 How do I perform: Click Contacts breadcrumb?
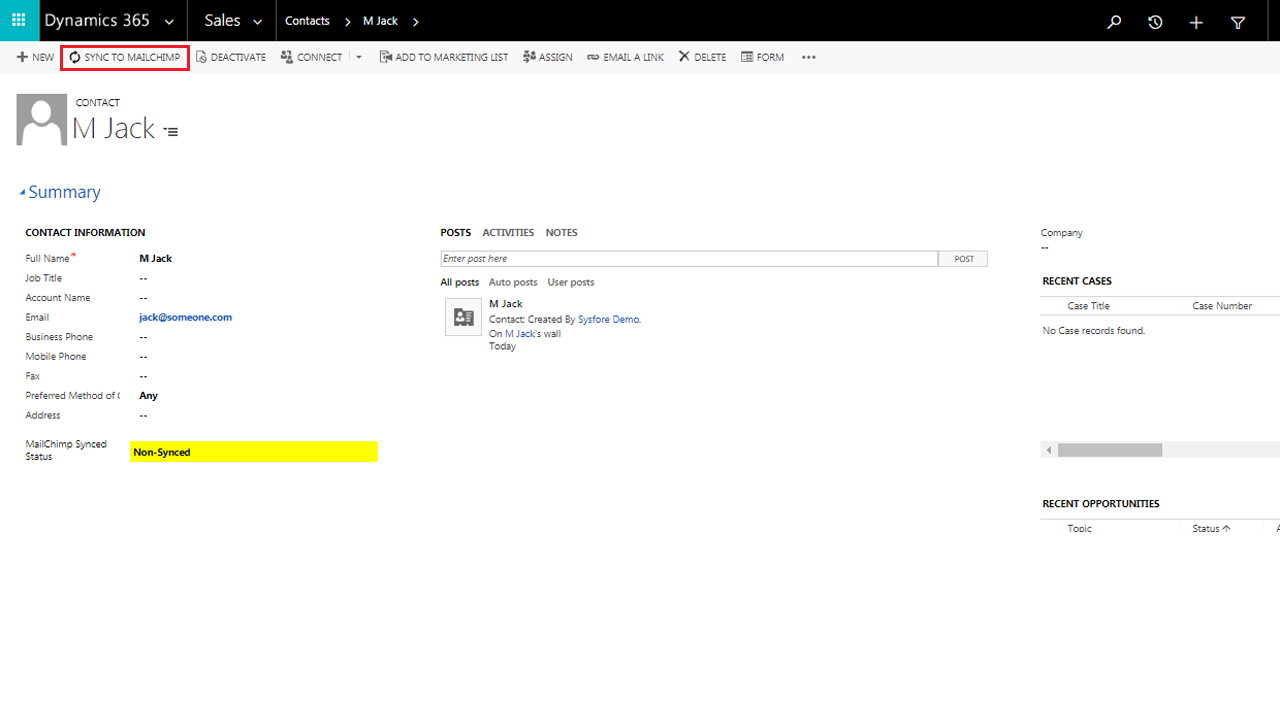click(x=307, y=21)
